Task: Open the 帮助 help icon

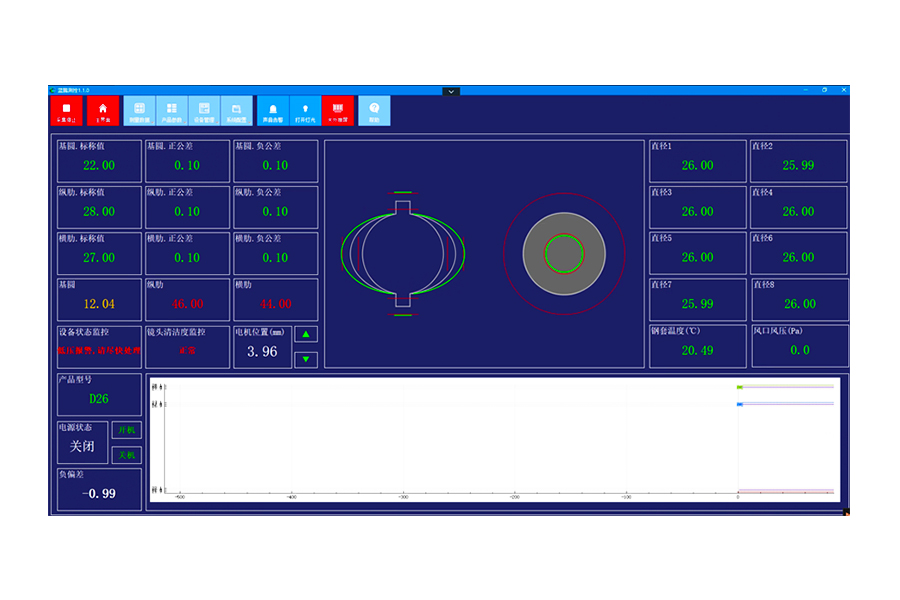Action: pos(374,111)
